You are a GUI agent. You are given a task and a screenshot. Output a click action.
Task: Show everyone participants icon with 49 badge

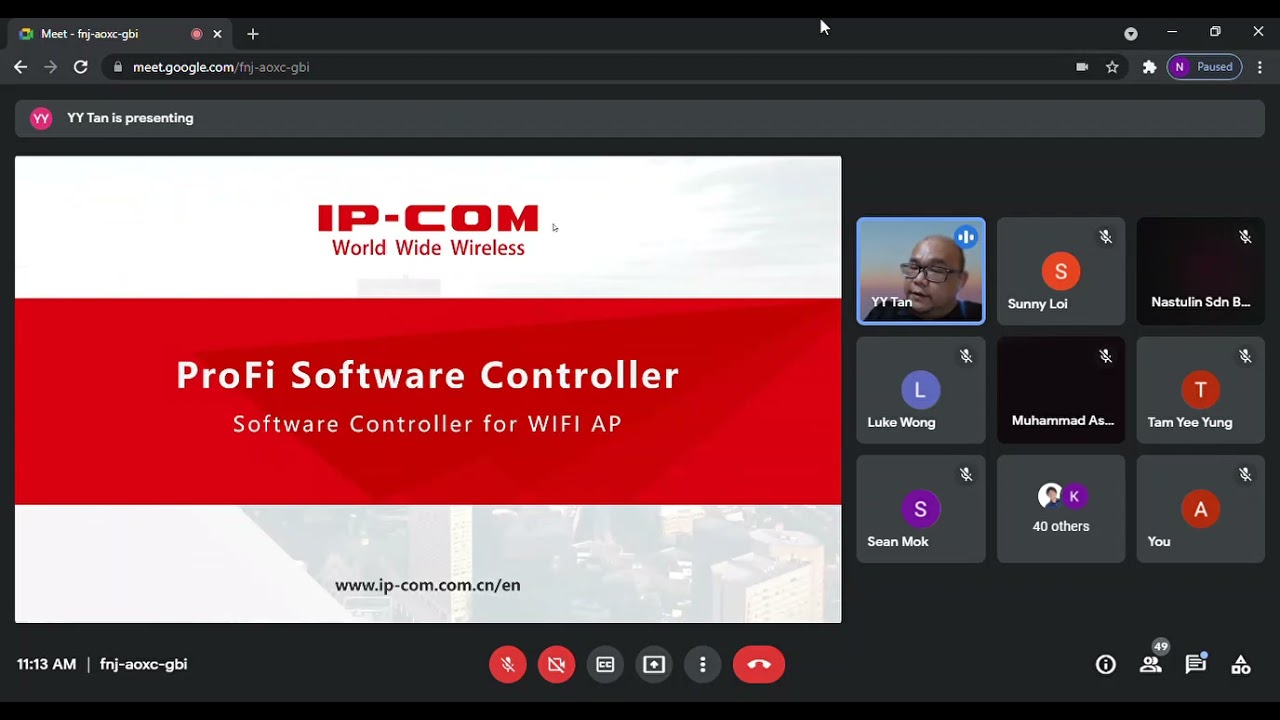click(x=1151, y=664)
